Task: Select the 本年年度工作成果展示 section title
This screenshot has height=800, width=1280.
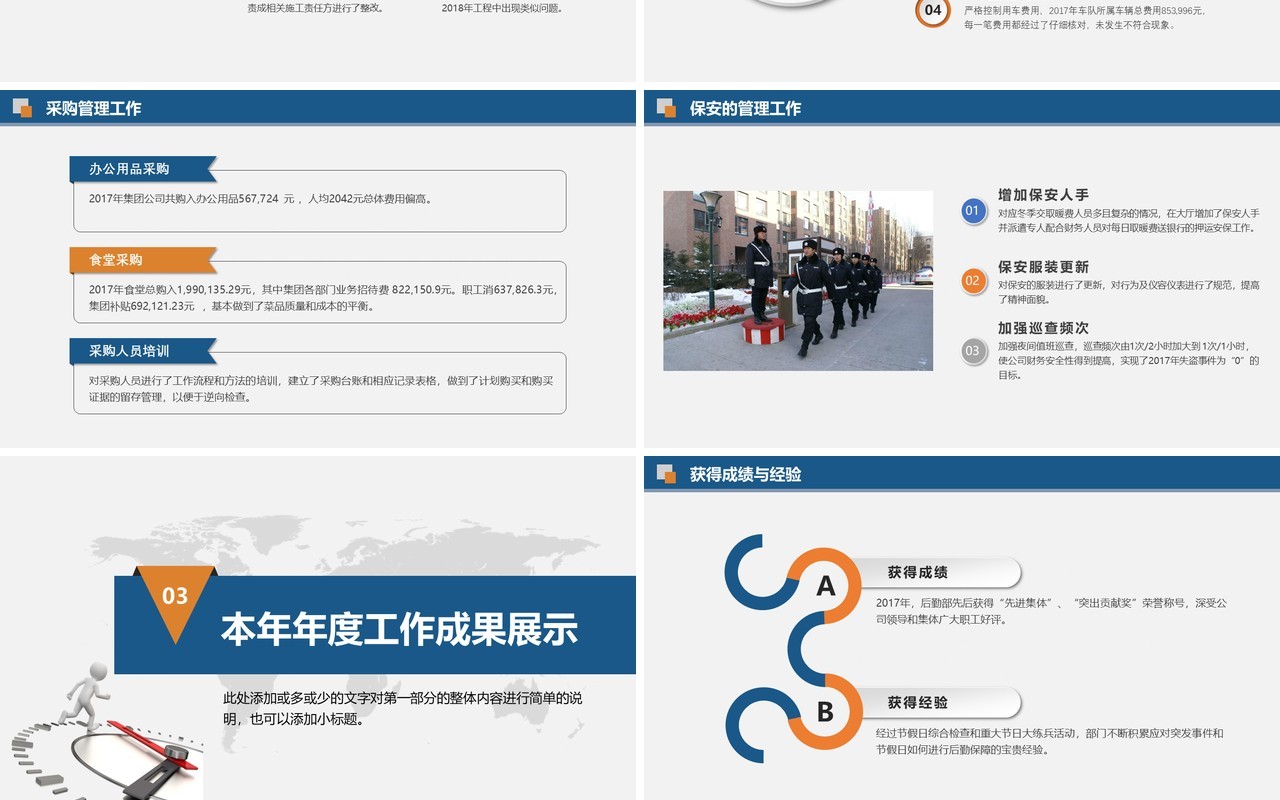Action: (x=399, y=630)
